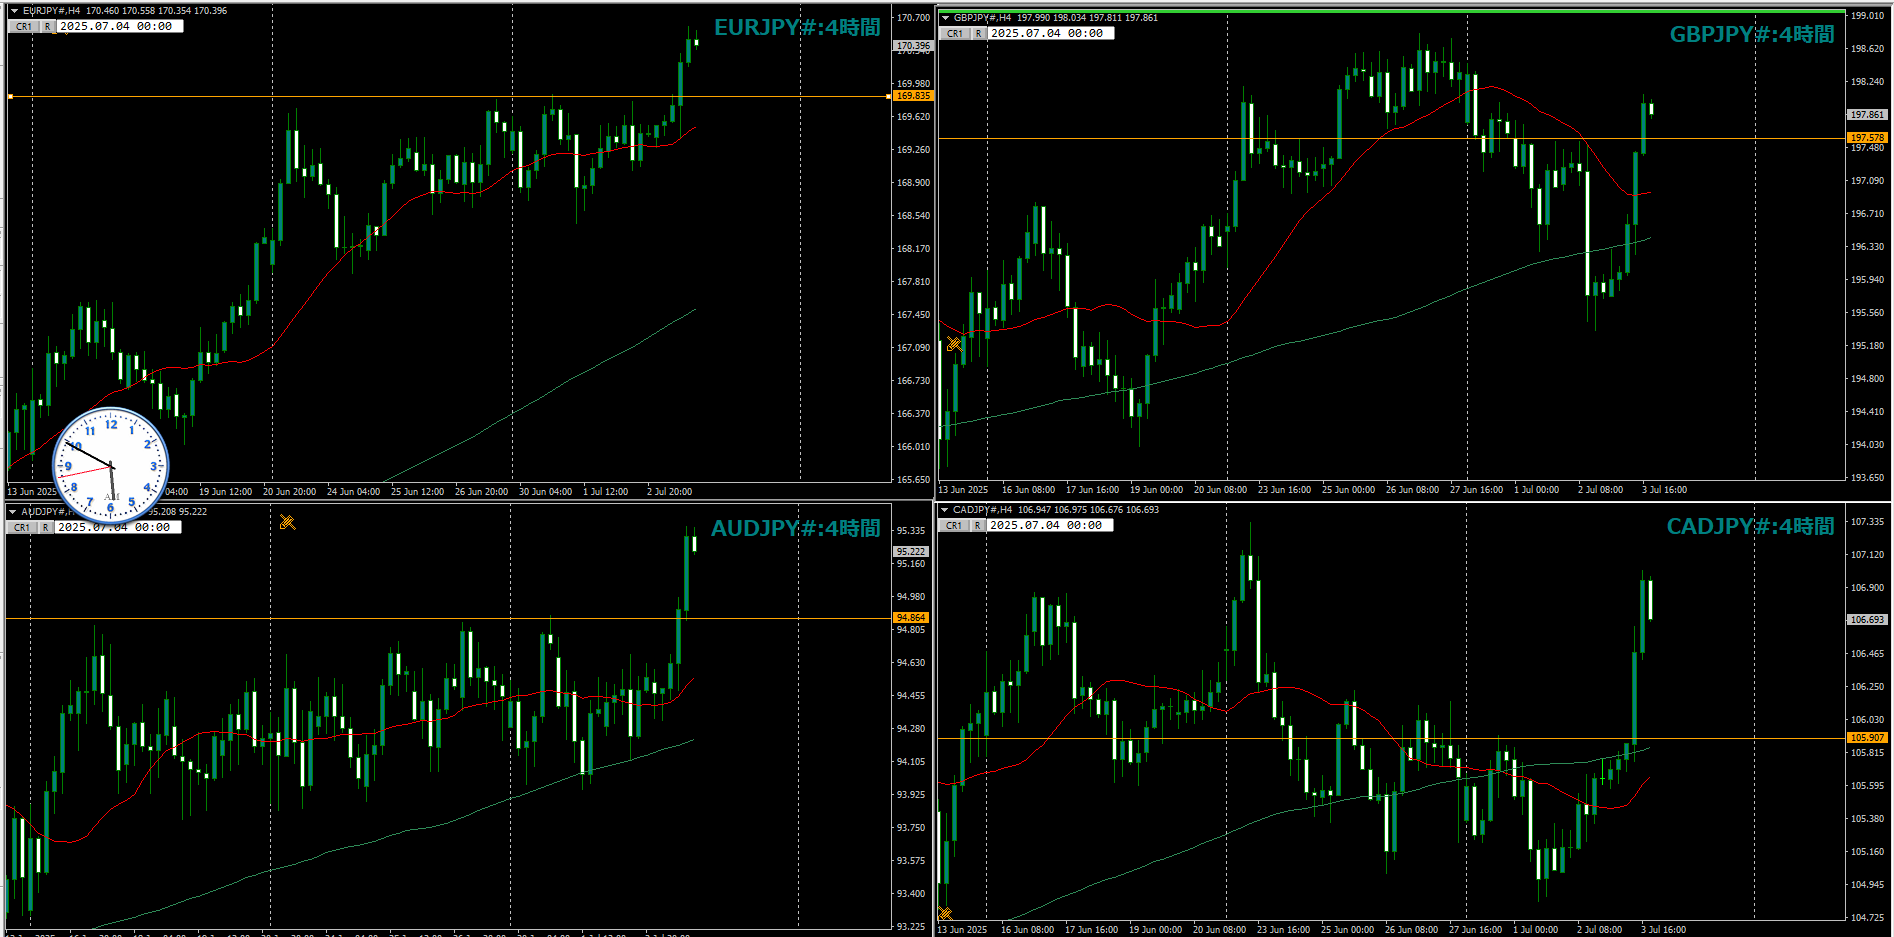1894x937 pixels.
Task: Click the orange pencil icon at CADJPY chart bottom
Action: click(x=945, y=913)
